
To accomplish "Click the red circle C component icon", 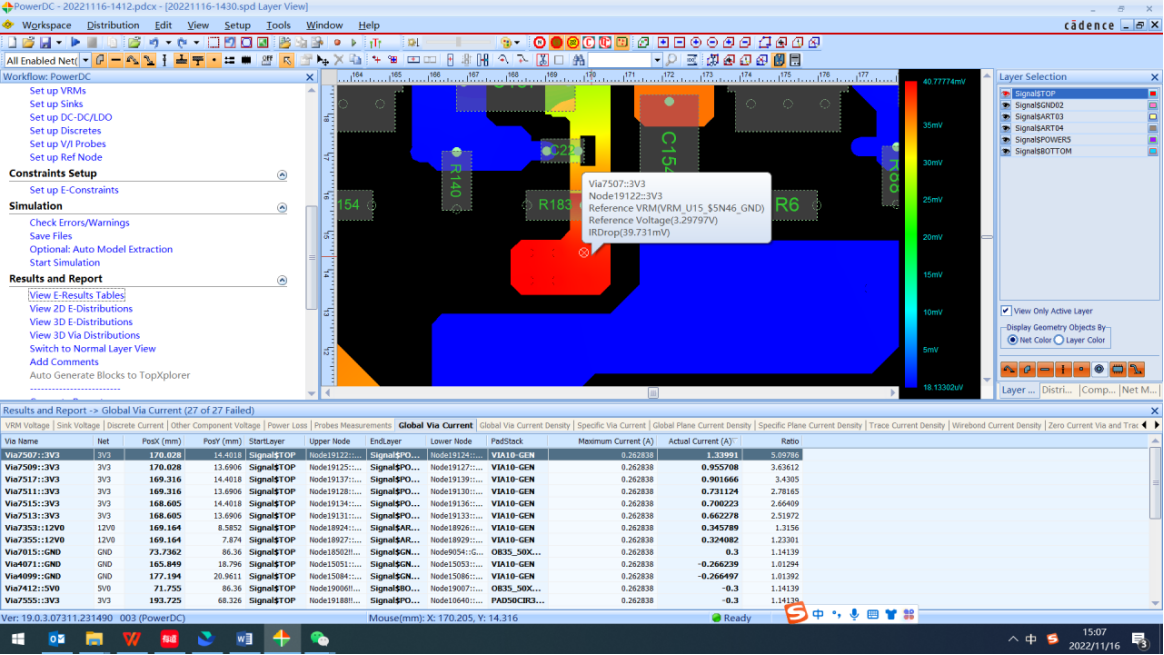I will 589,42.
